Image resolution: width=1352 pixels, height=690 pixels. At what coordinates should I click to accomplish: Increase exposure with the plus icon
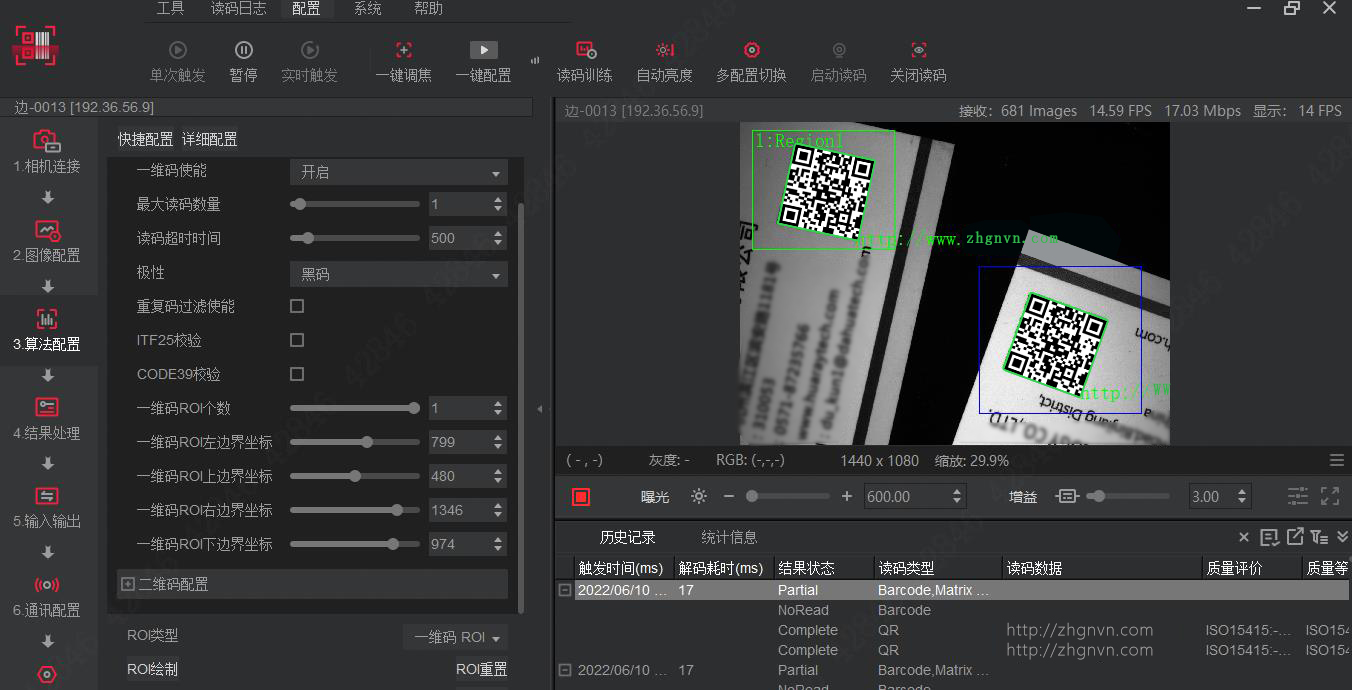847,496
